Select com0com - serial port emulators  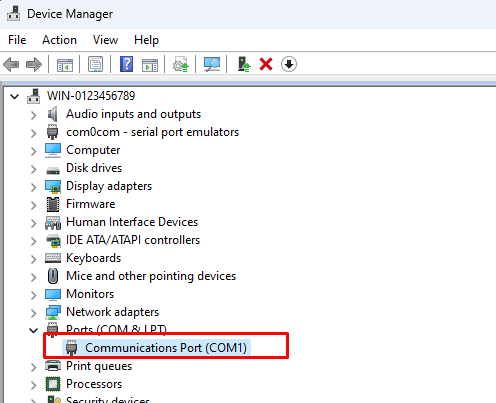coord(152,132)
